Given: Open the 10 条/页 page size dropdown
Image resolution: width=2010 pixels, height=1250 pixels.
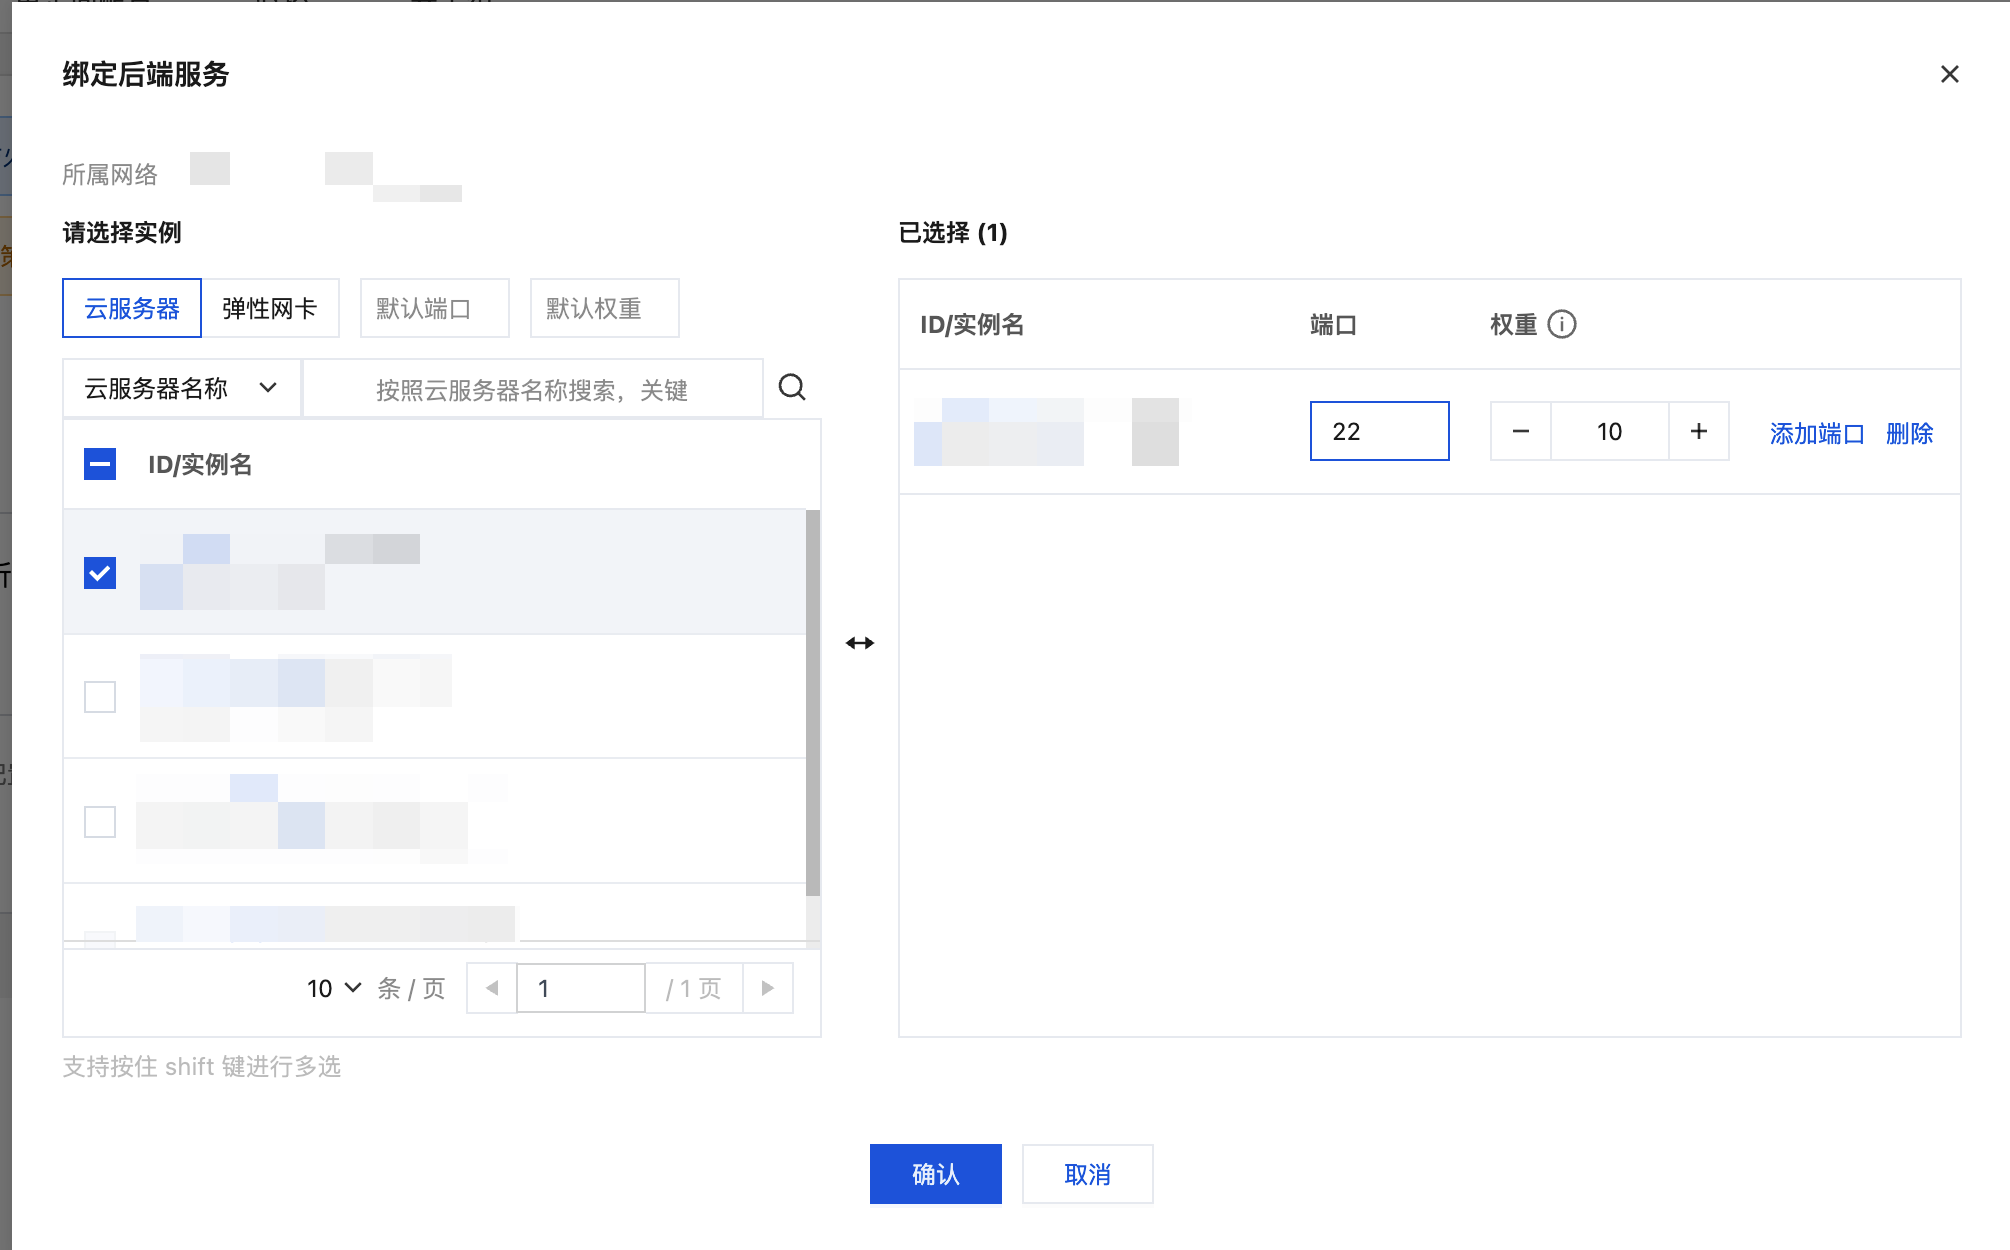Looking at the screenshot, I should pos(334,988).
